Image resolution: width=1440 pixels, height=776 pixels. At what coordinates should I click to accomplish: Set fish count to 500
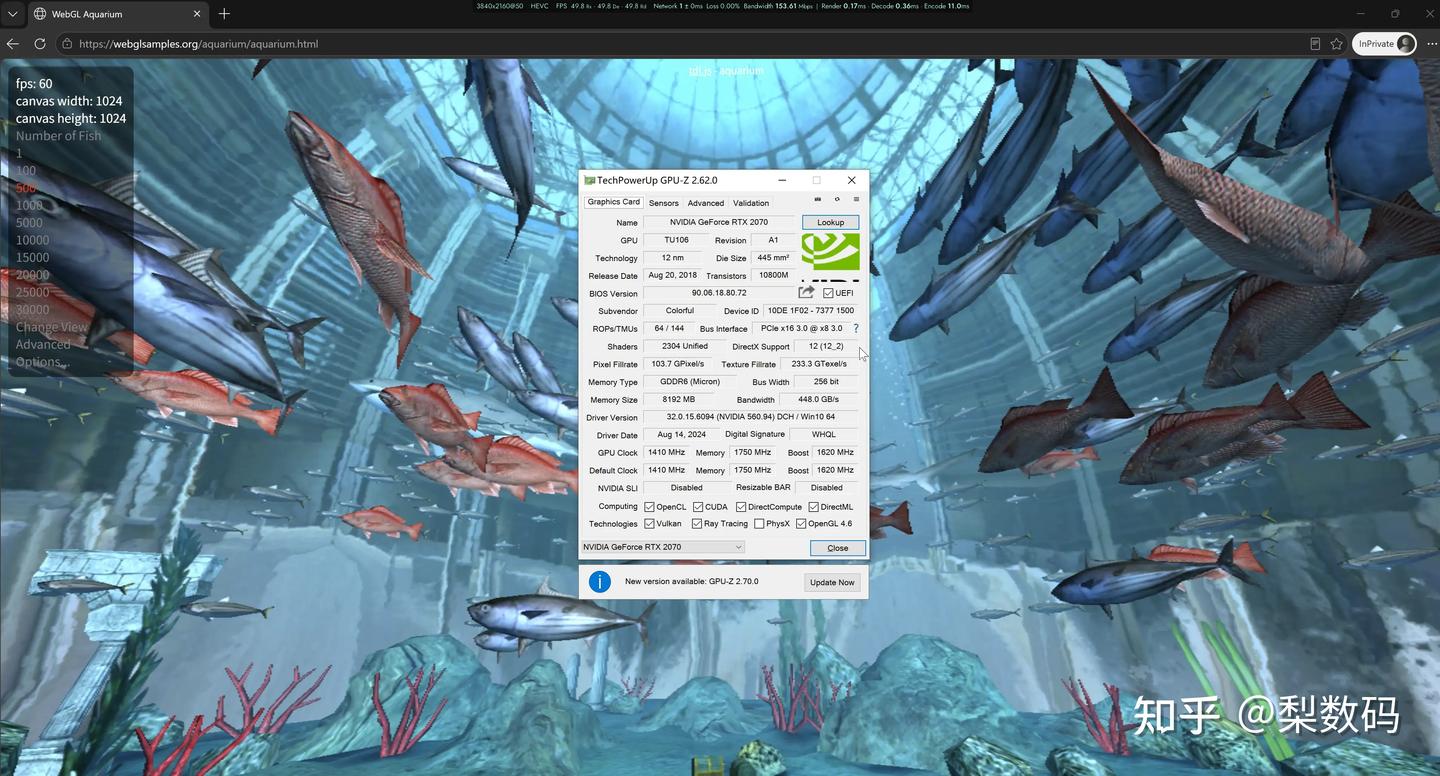(26, 188)
